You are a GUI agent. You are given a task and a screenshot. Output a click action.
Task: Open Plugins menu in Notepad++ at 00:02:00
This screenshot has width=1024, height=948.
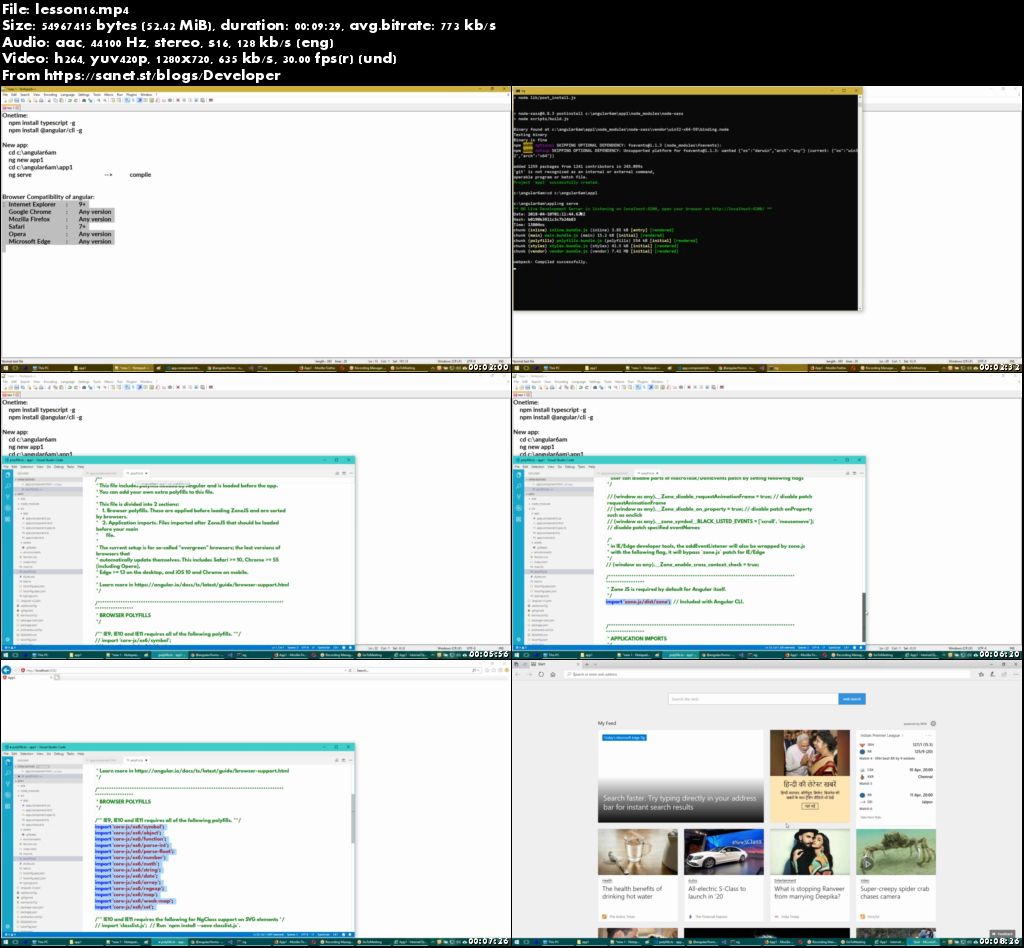[x=131, y=95]
